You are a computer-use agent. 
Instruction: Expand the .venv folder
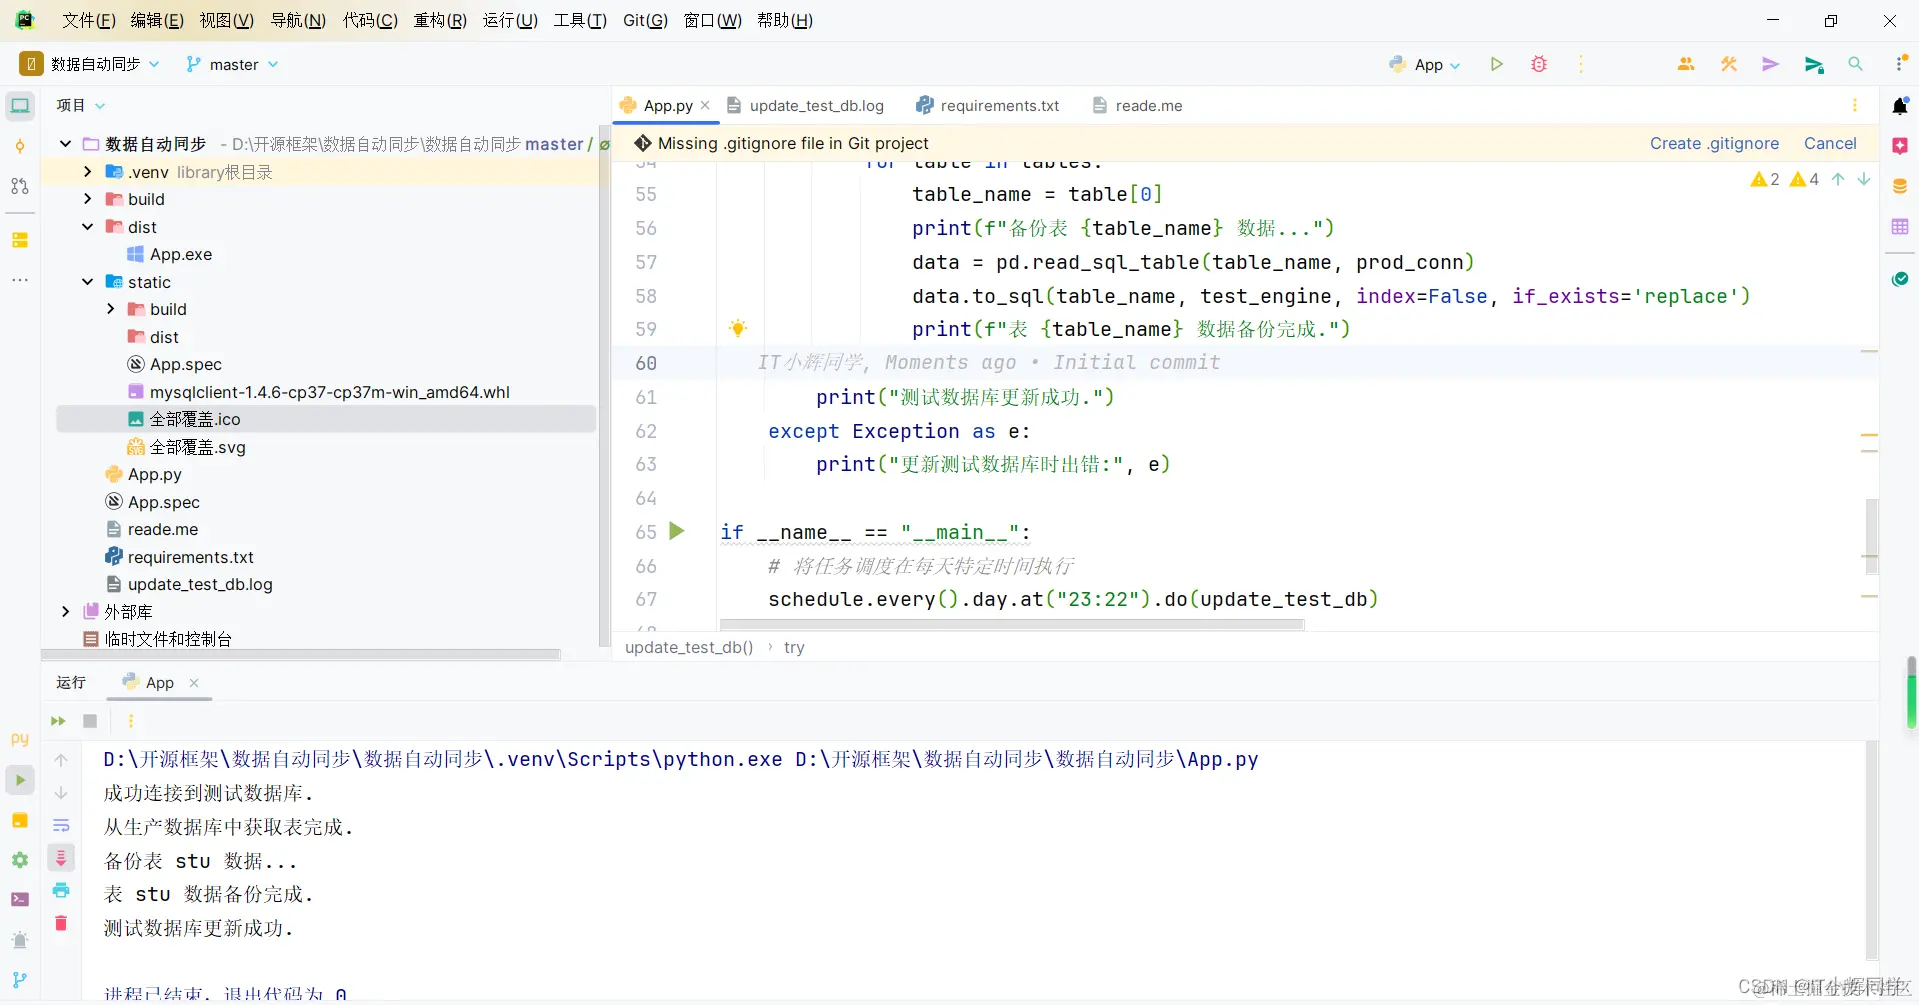pos(88,172)
